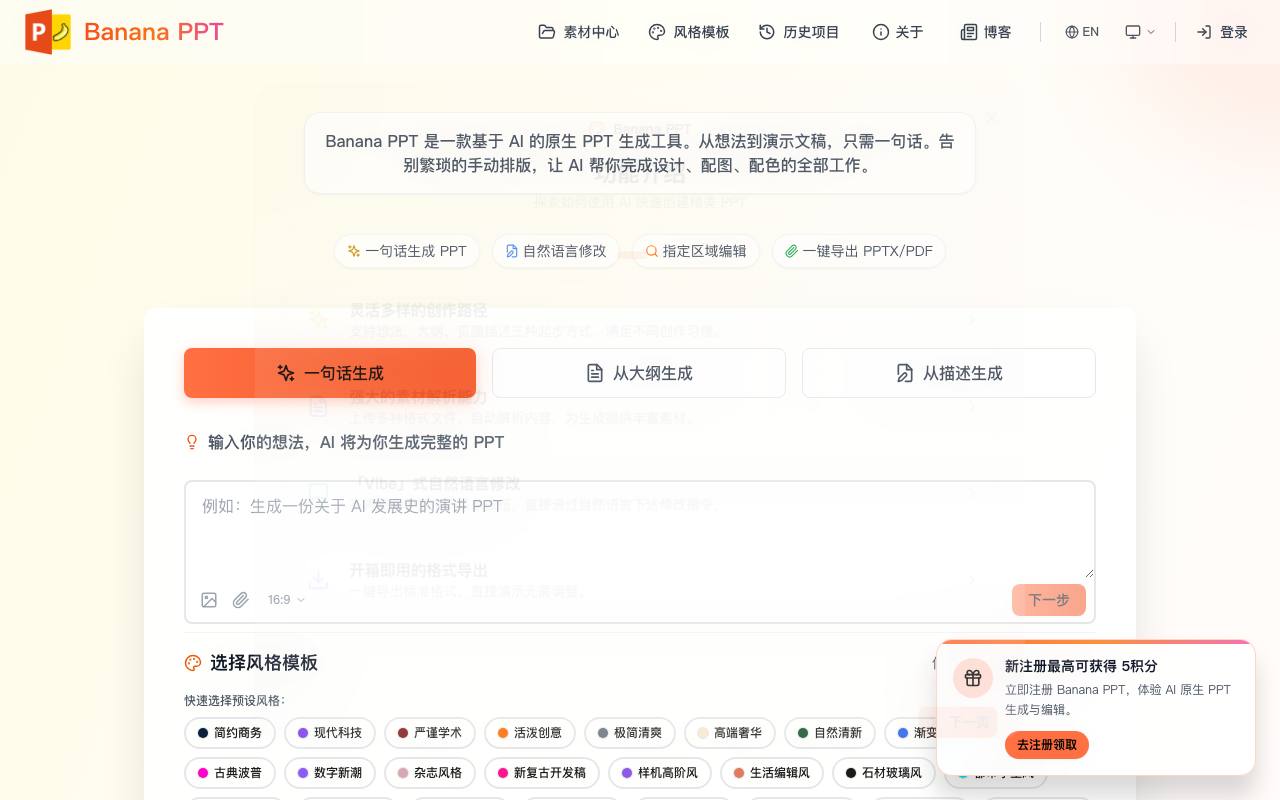Click the 一句话生成 PPT feature pill
The image size is (1280, 800).
coord(407,251)
